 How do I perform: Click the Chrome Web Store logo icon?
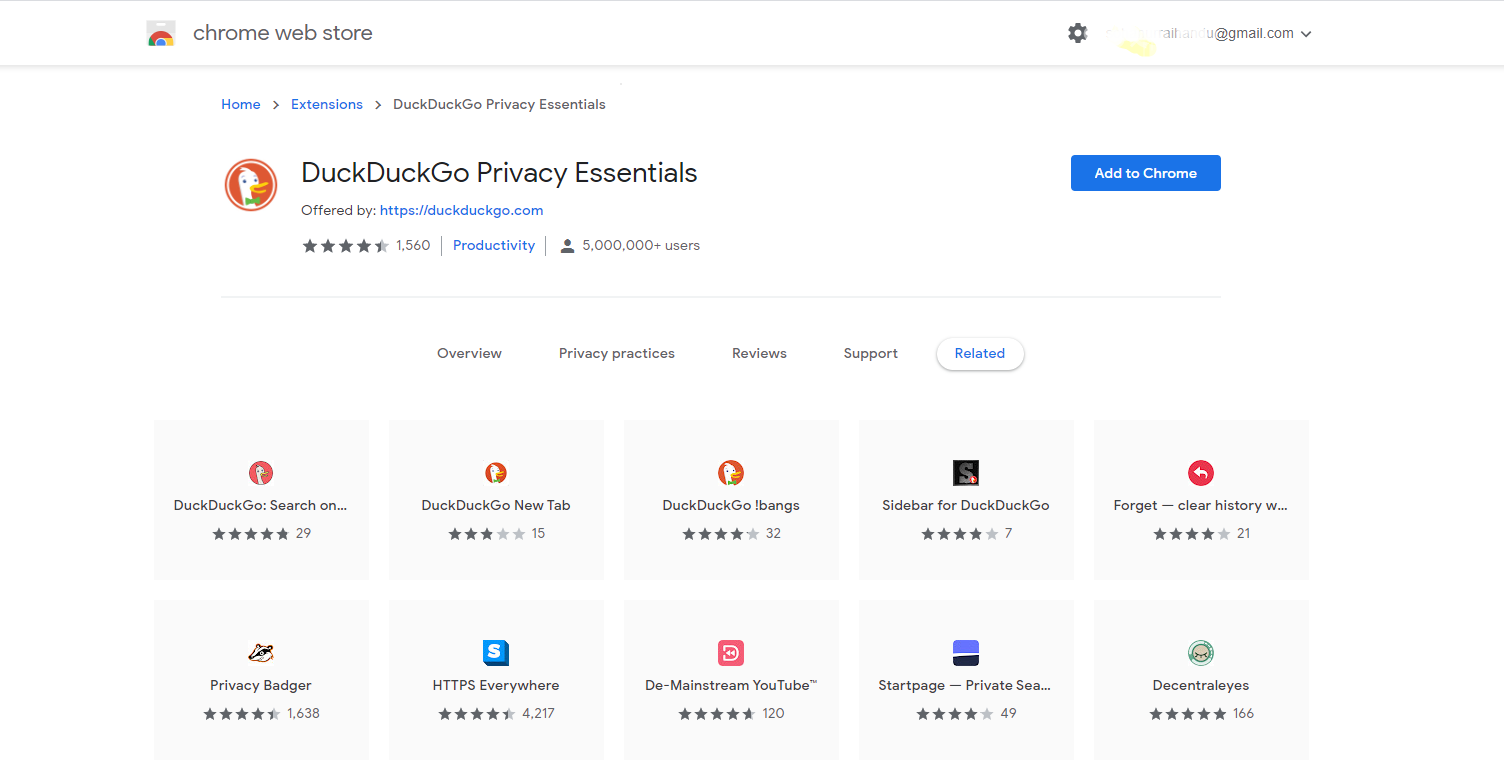(160, 33)
